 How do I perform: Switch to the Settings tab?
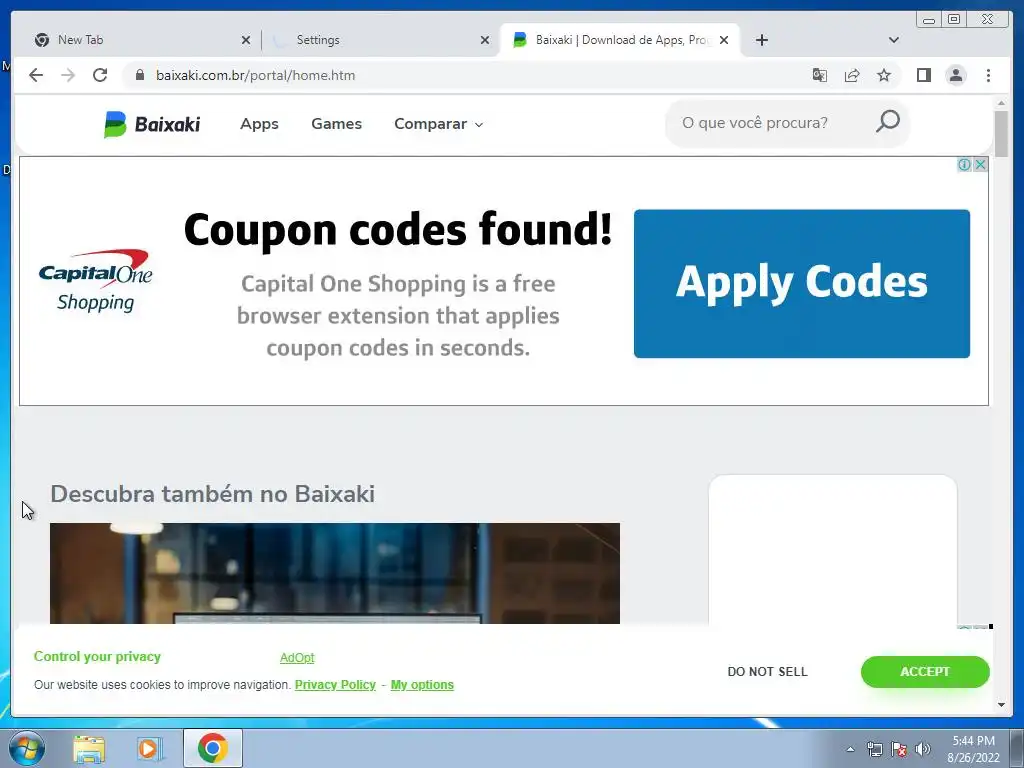pos(381,40)
